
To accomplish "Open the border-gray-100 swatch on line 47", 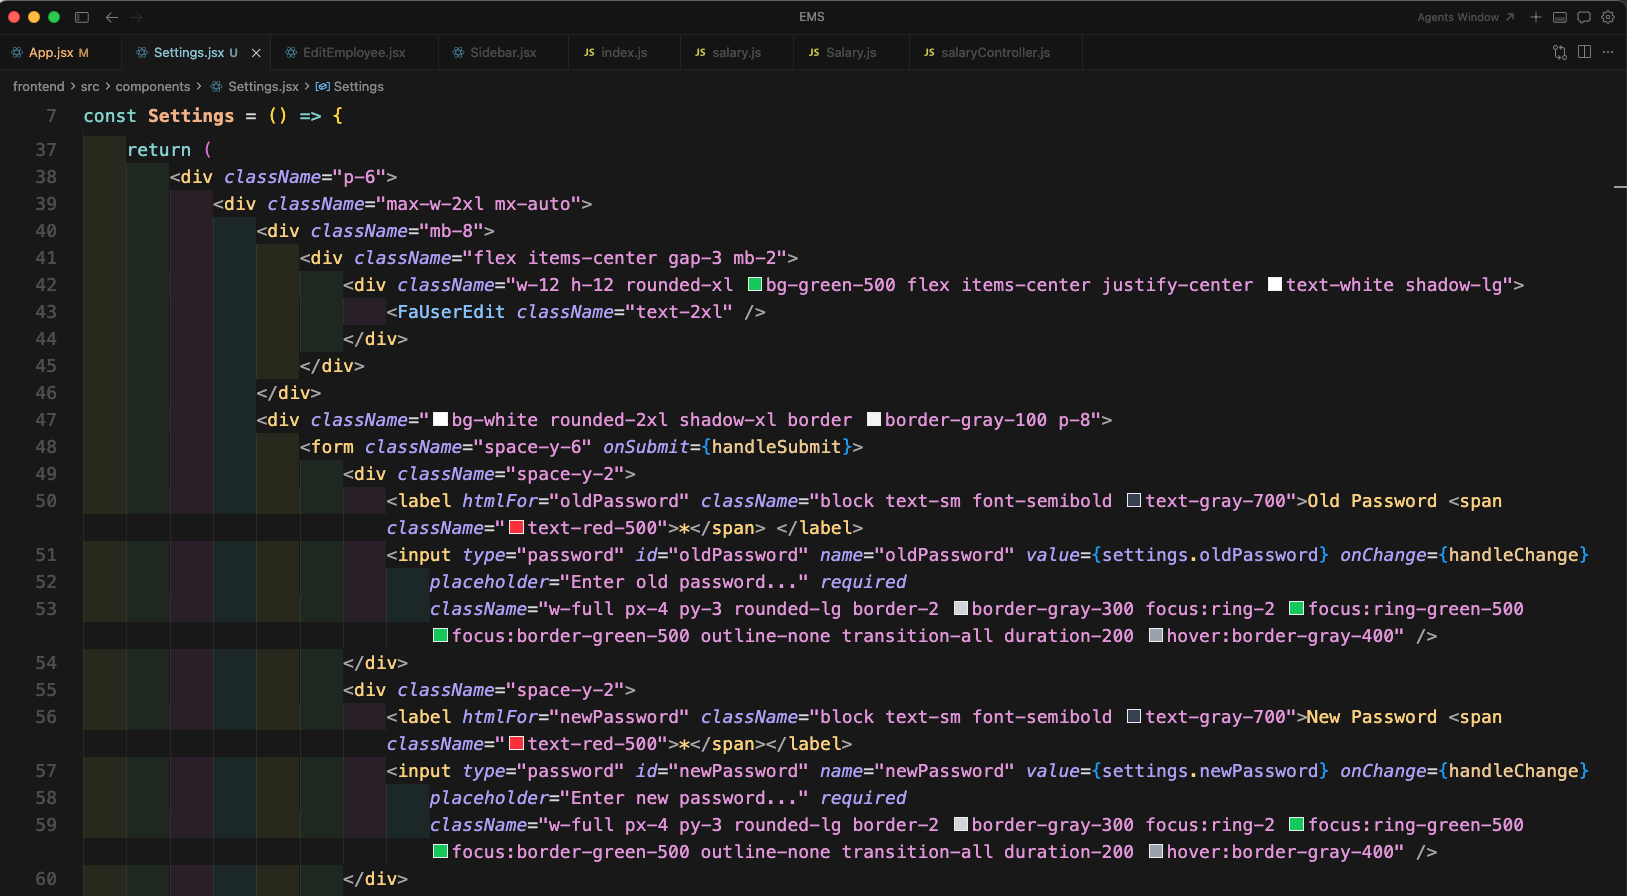I will click(x=874, y=420).
